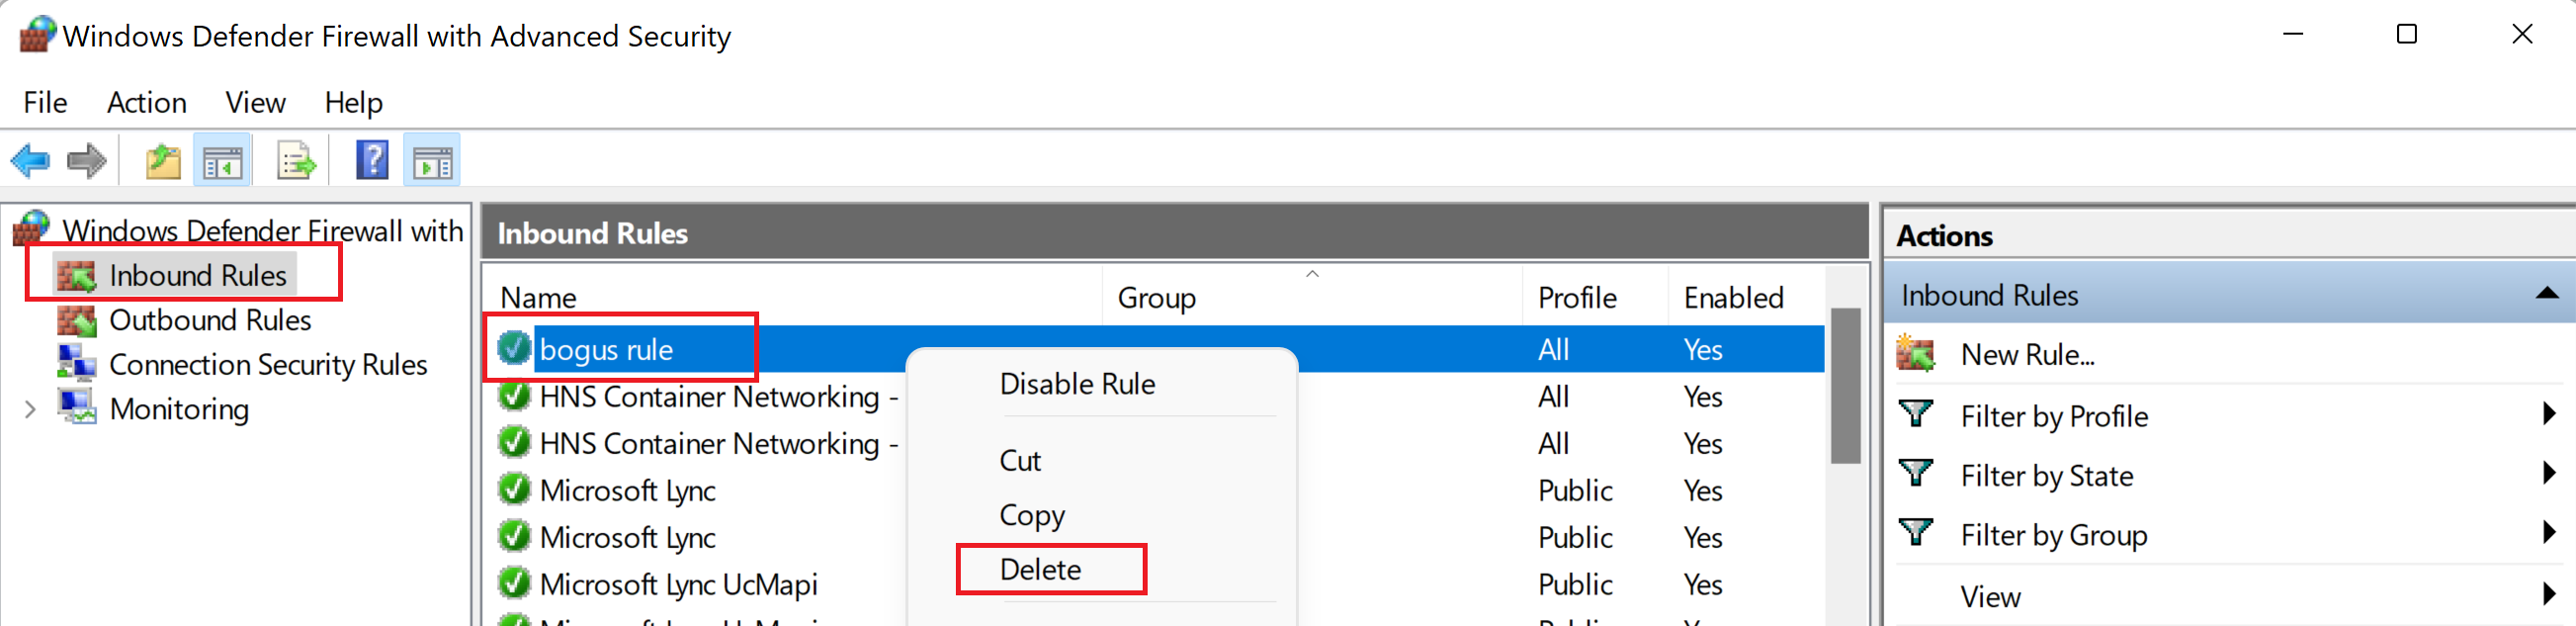
Task: Click New Rule... in the Actions pane
Action: [2027, 354]
